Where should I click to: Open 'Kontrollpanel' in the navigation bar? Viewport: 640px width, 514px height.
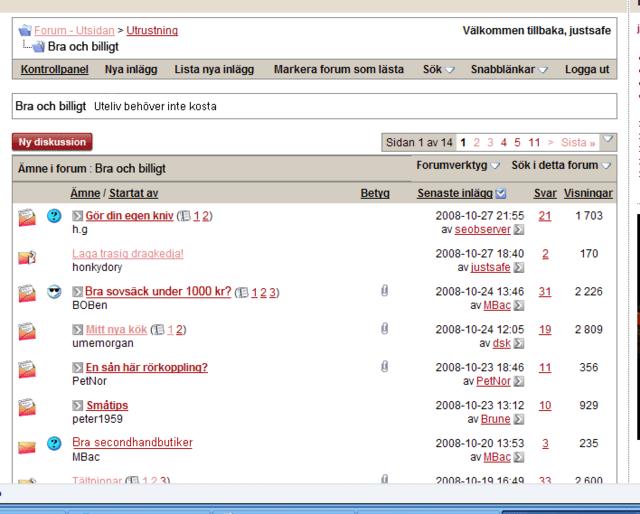[54, 70]
